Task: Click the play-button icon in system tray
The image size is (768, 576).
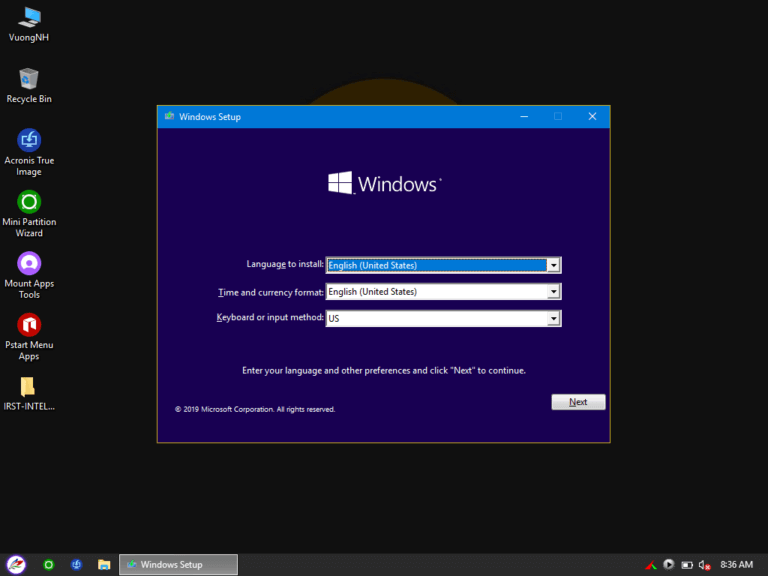Action: (x=669, y=565)
